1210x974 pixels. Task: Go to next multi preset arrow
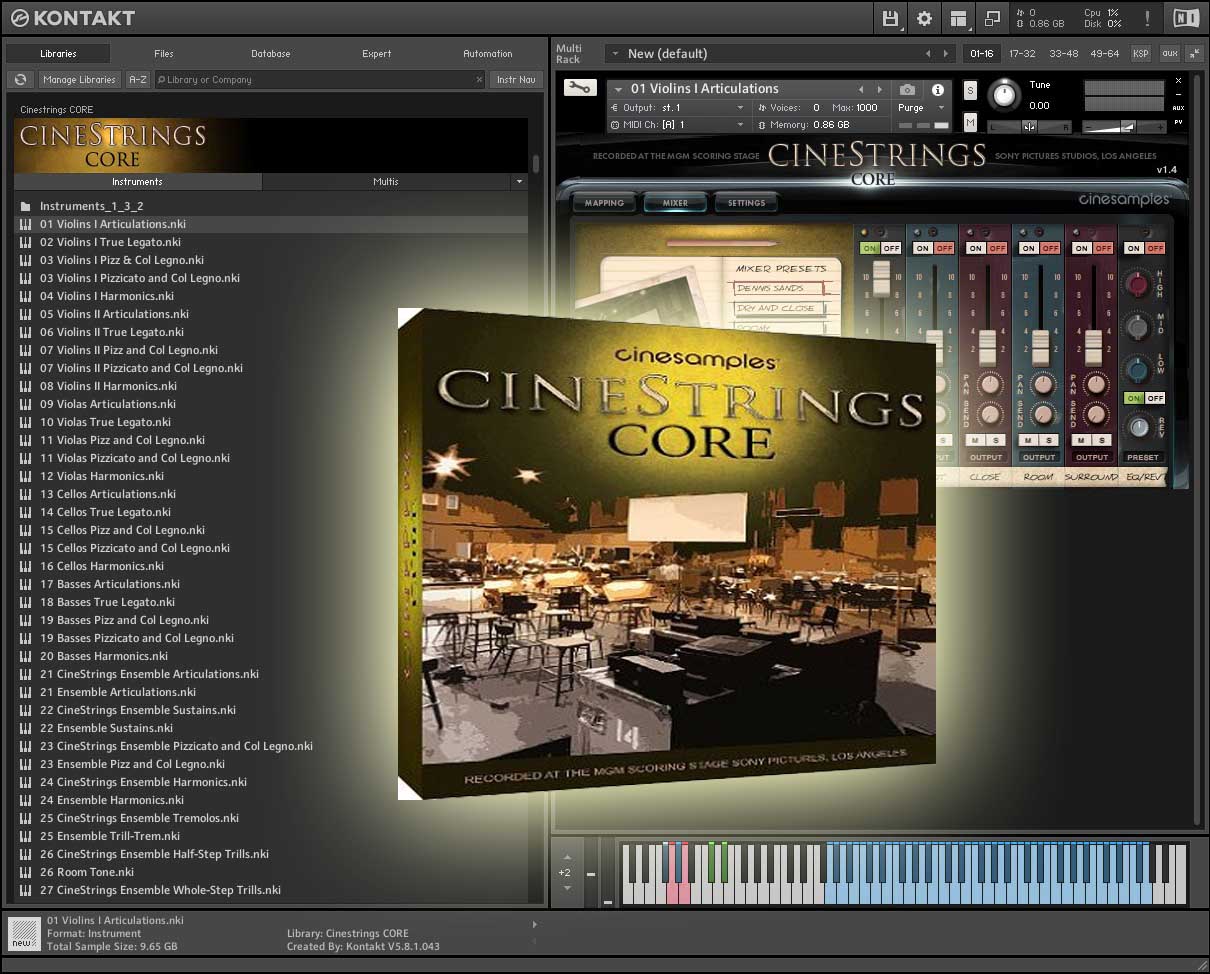coord(946,54)
